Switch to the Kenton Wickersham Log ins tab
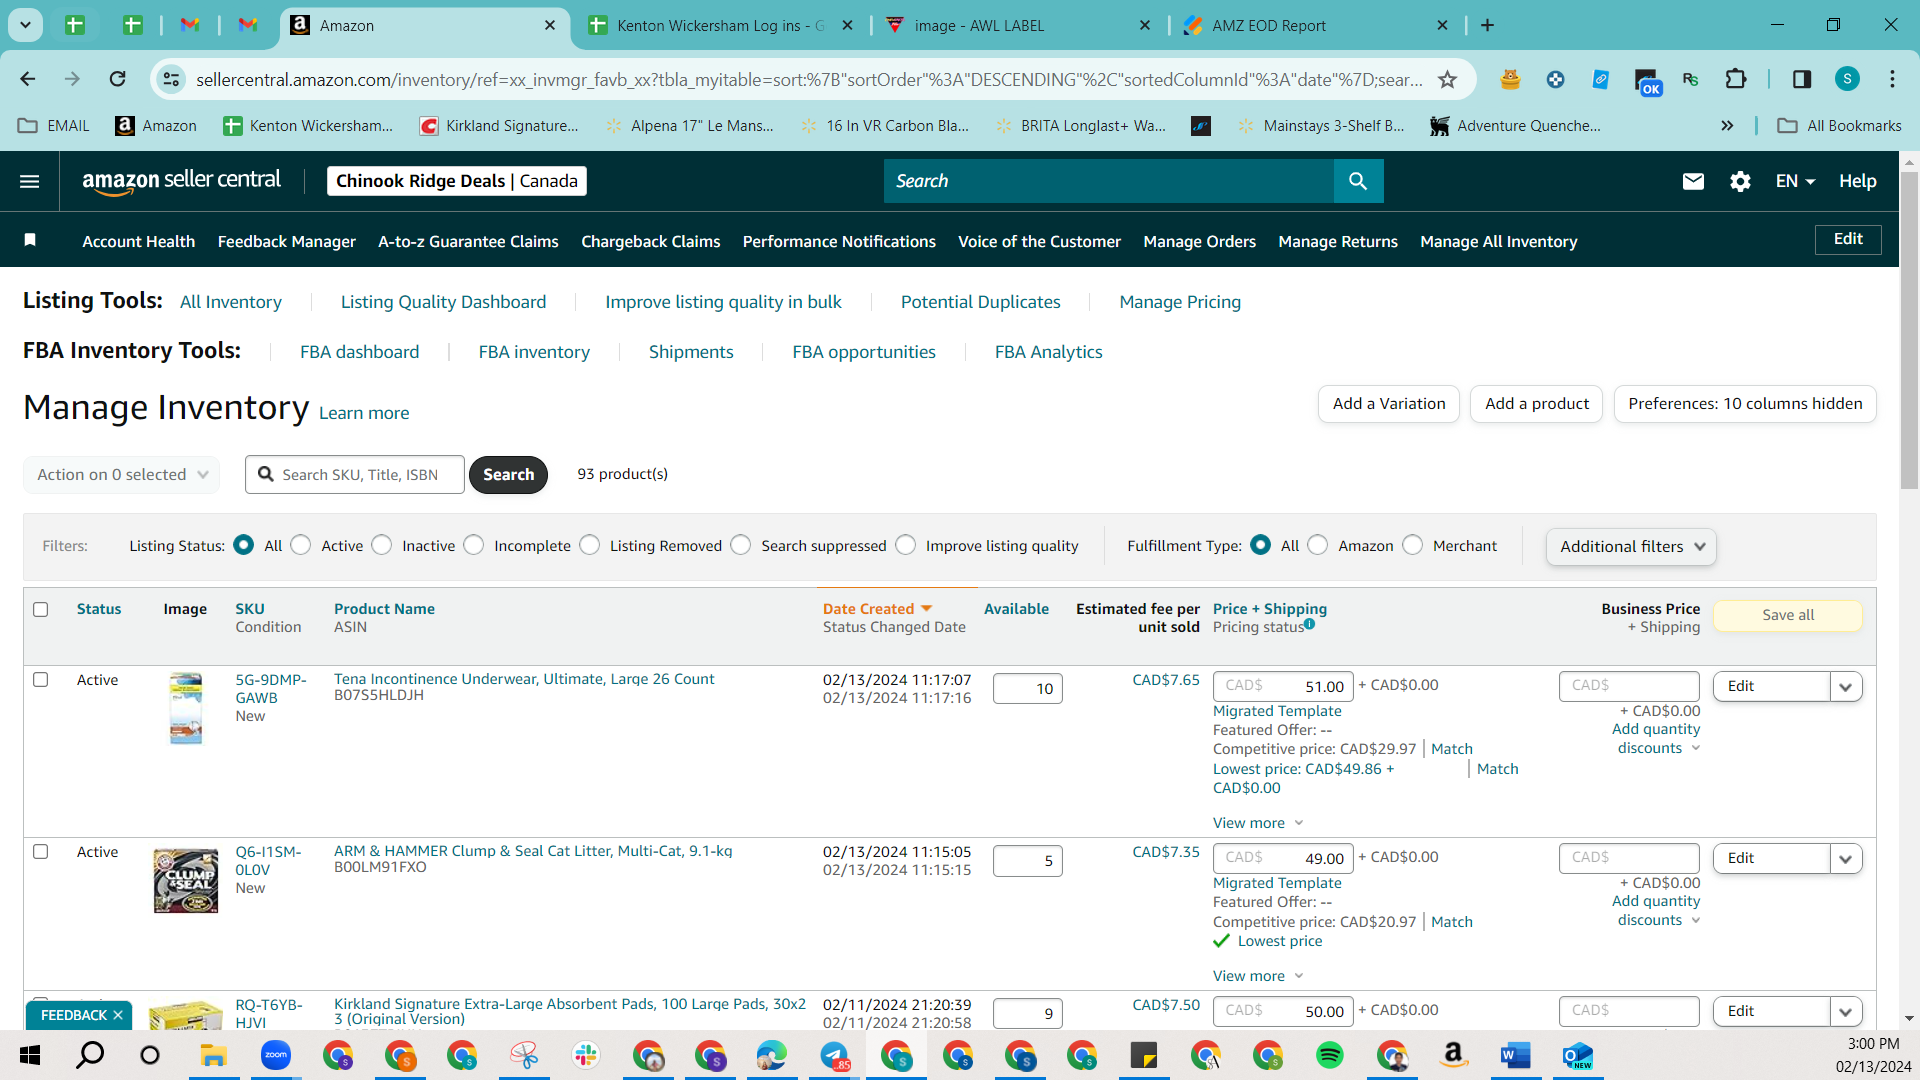This screenshot has height=1080, width=1920. click(720, 25)
